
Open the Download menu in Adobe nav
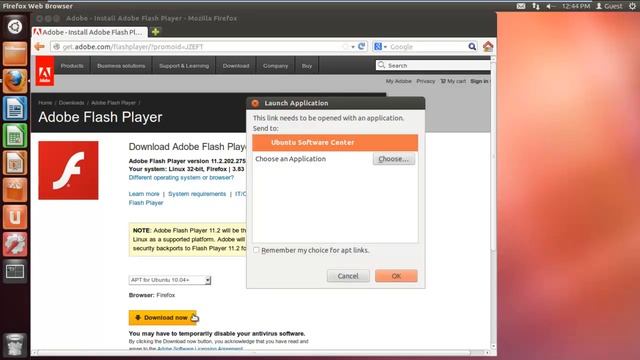point(236,66)
